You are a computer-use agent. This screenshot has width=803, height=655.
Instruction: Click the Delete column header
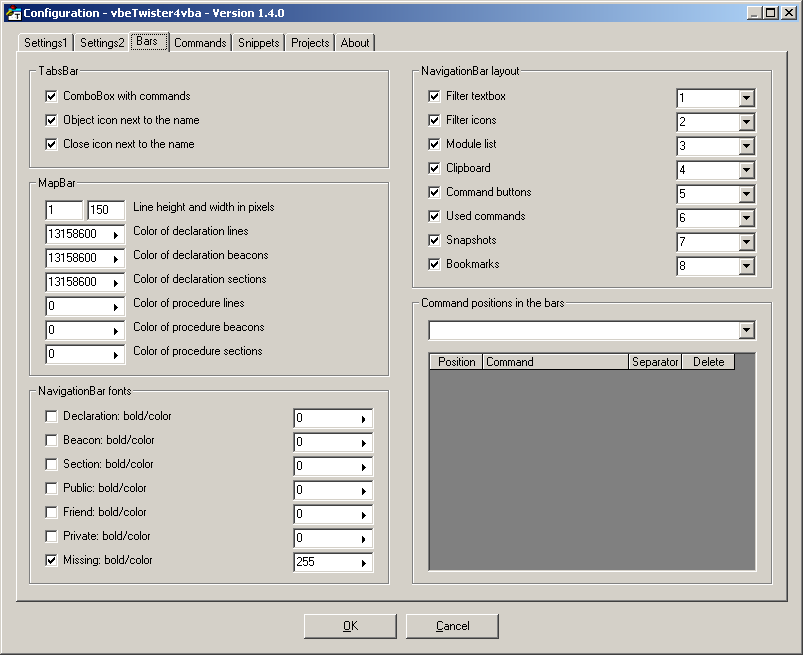[708, 362]
